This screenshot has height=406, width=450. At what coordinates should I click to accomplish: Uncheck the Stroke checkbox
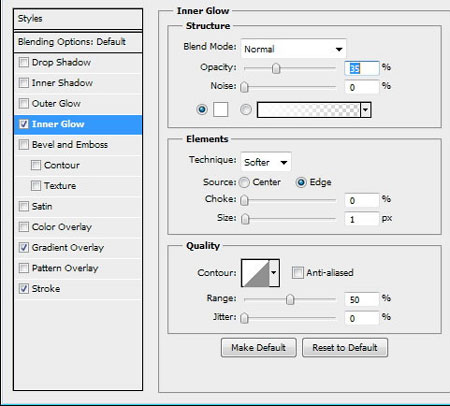(x=24, y=289)
